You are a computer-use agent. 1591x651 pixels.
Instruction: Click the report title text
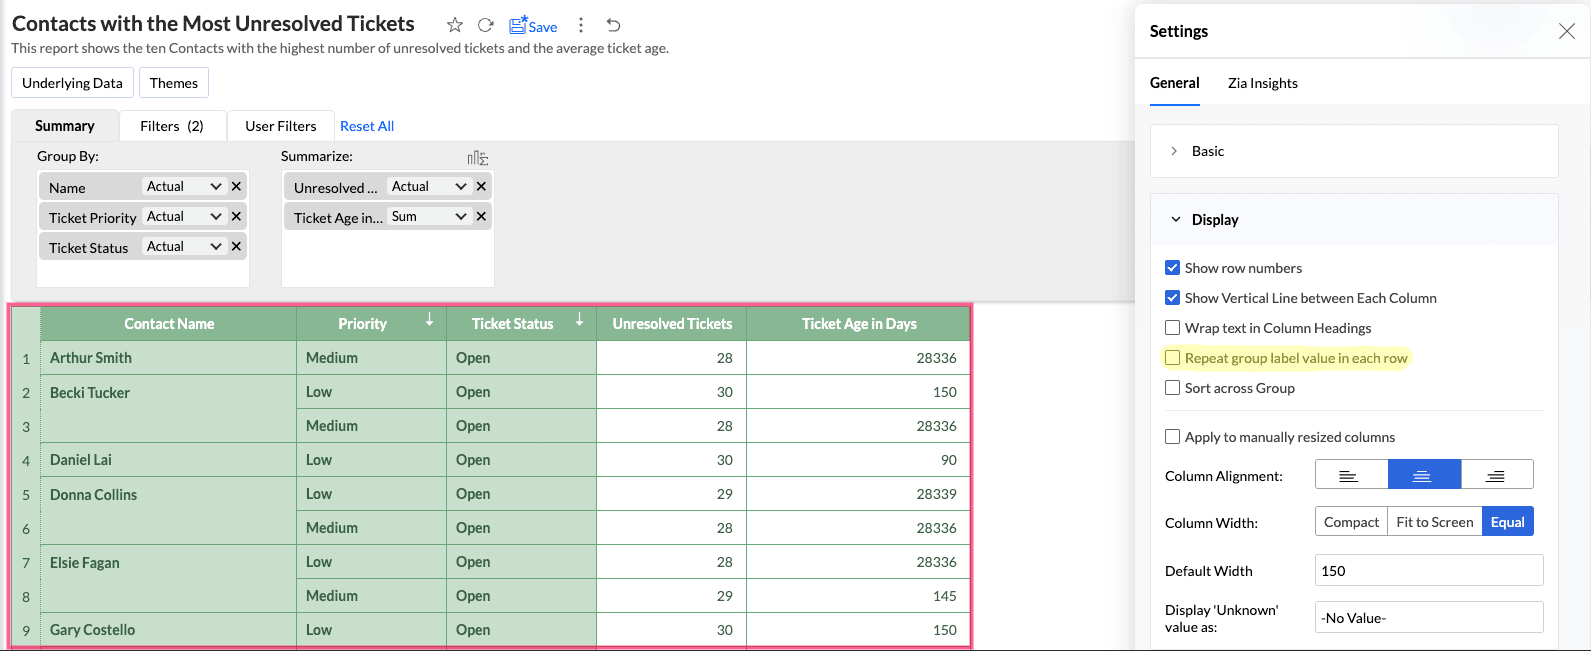pos(213,24)
